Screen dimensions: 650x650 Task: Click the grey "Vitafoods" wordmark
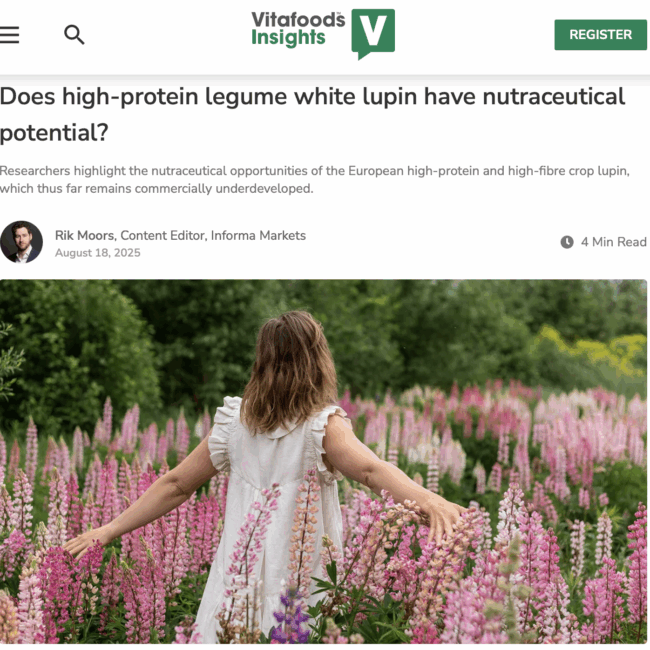298,19
